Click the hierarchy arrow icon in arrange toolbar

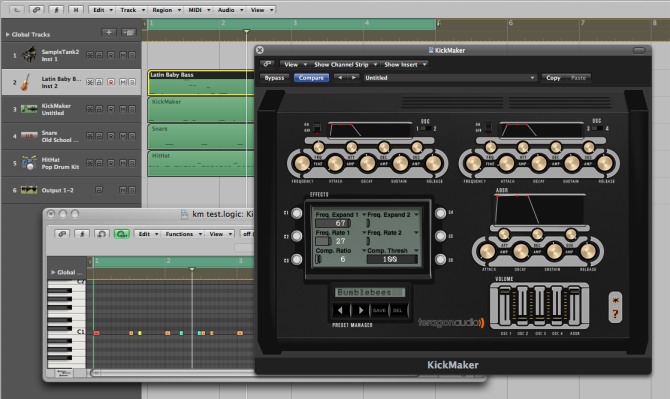tap(17, 9)
